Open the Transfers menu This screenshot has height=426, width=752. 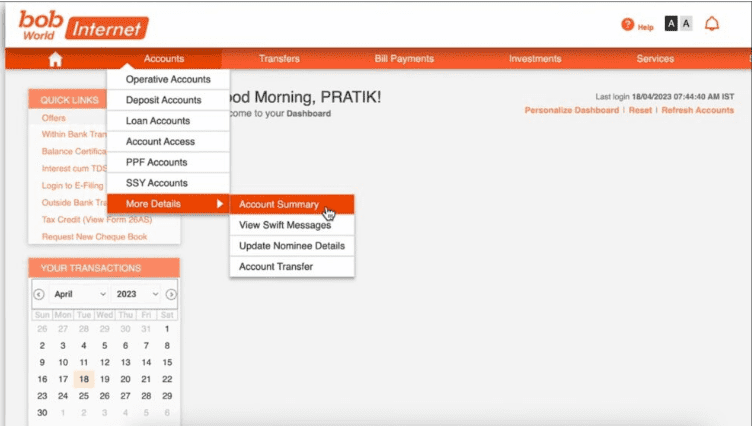point(279,59)
